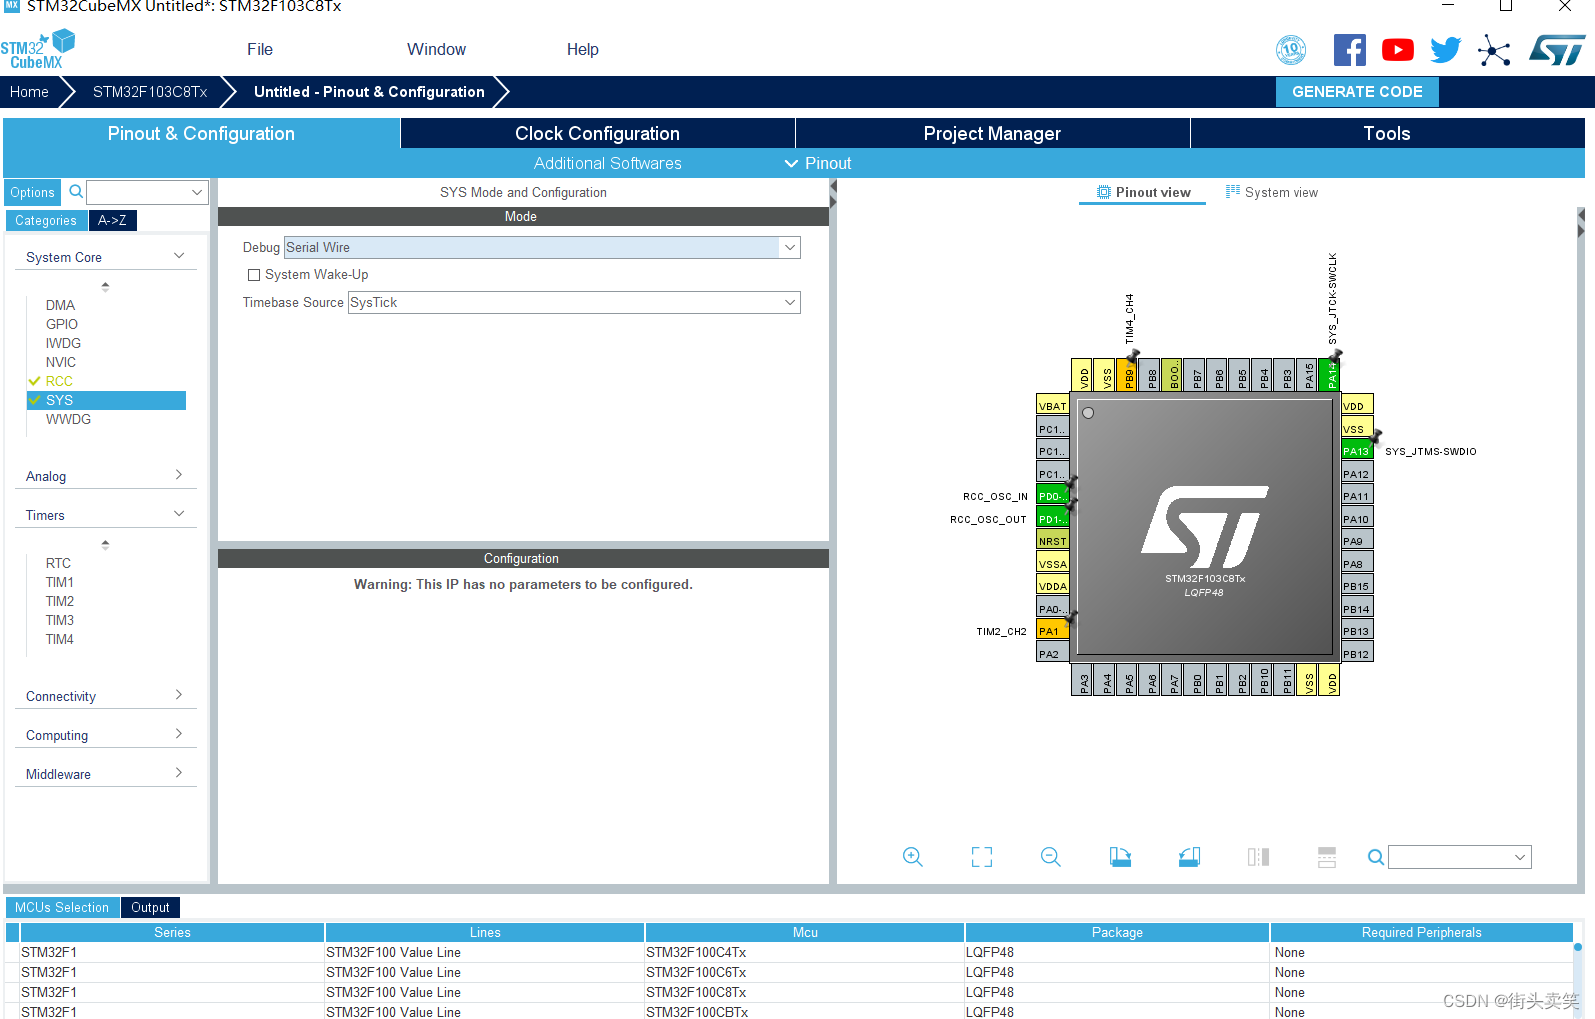Fit chip view to the window
This screenshot has height=1019, width=1595.
[982, 857]
